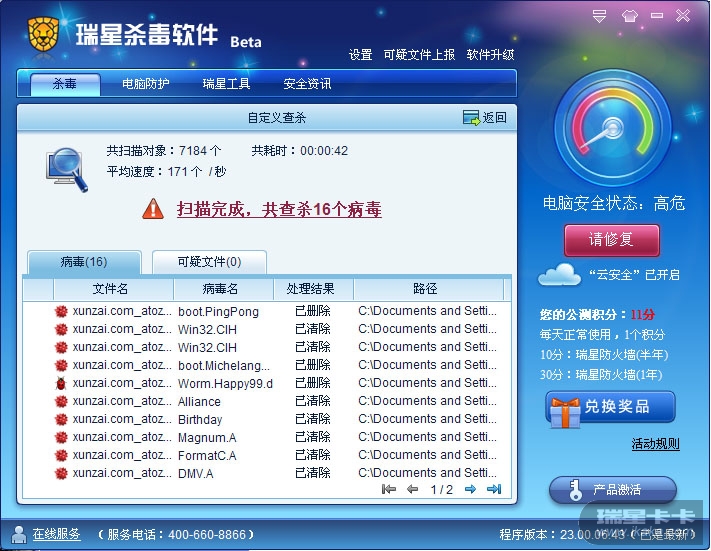Screen dimensions: 711x551
Task: Click 路径 column header
Action: point(429,289)
